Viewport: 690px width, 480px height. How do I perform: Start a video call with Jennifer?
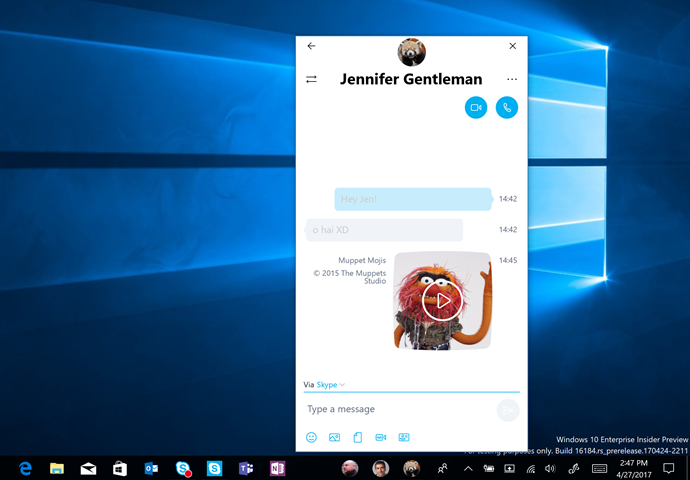(x=476, y=107)
